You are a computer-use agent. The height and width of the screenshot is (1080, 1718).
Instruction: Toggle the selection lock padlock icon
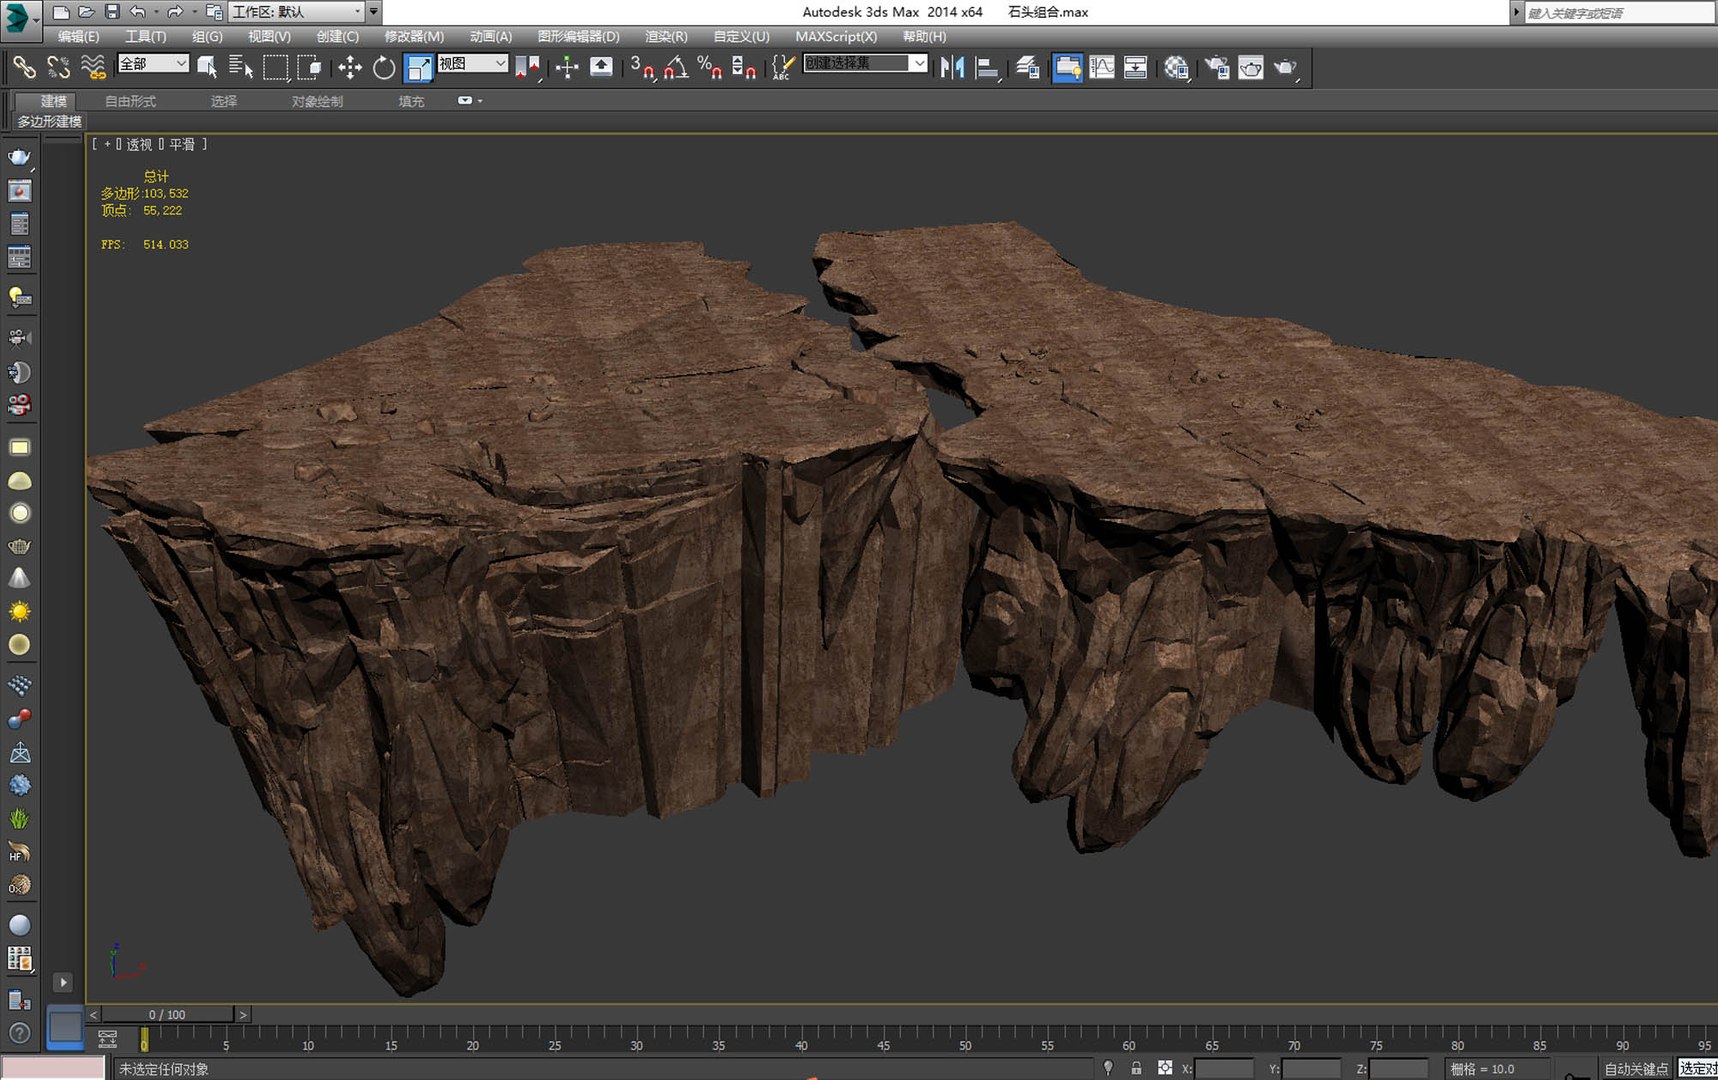pyautogui.click(x=1136, y=1068)
